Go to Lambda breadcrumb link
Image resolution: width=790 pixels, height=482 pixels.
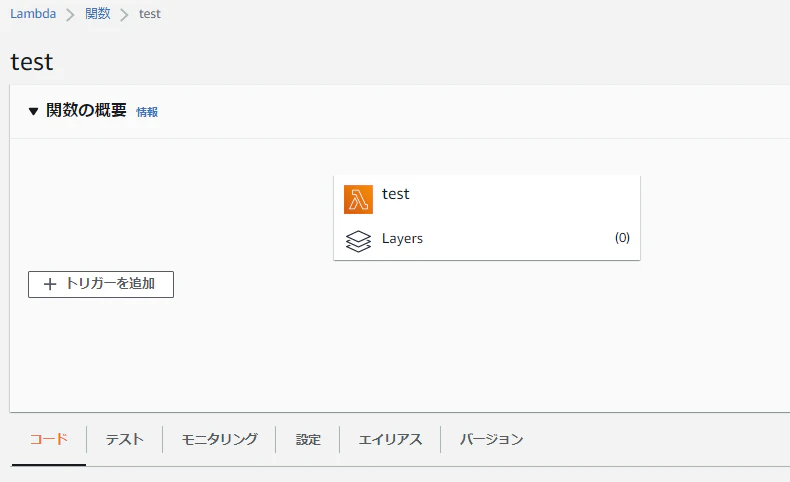point(33,14)
